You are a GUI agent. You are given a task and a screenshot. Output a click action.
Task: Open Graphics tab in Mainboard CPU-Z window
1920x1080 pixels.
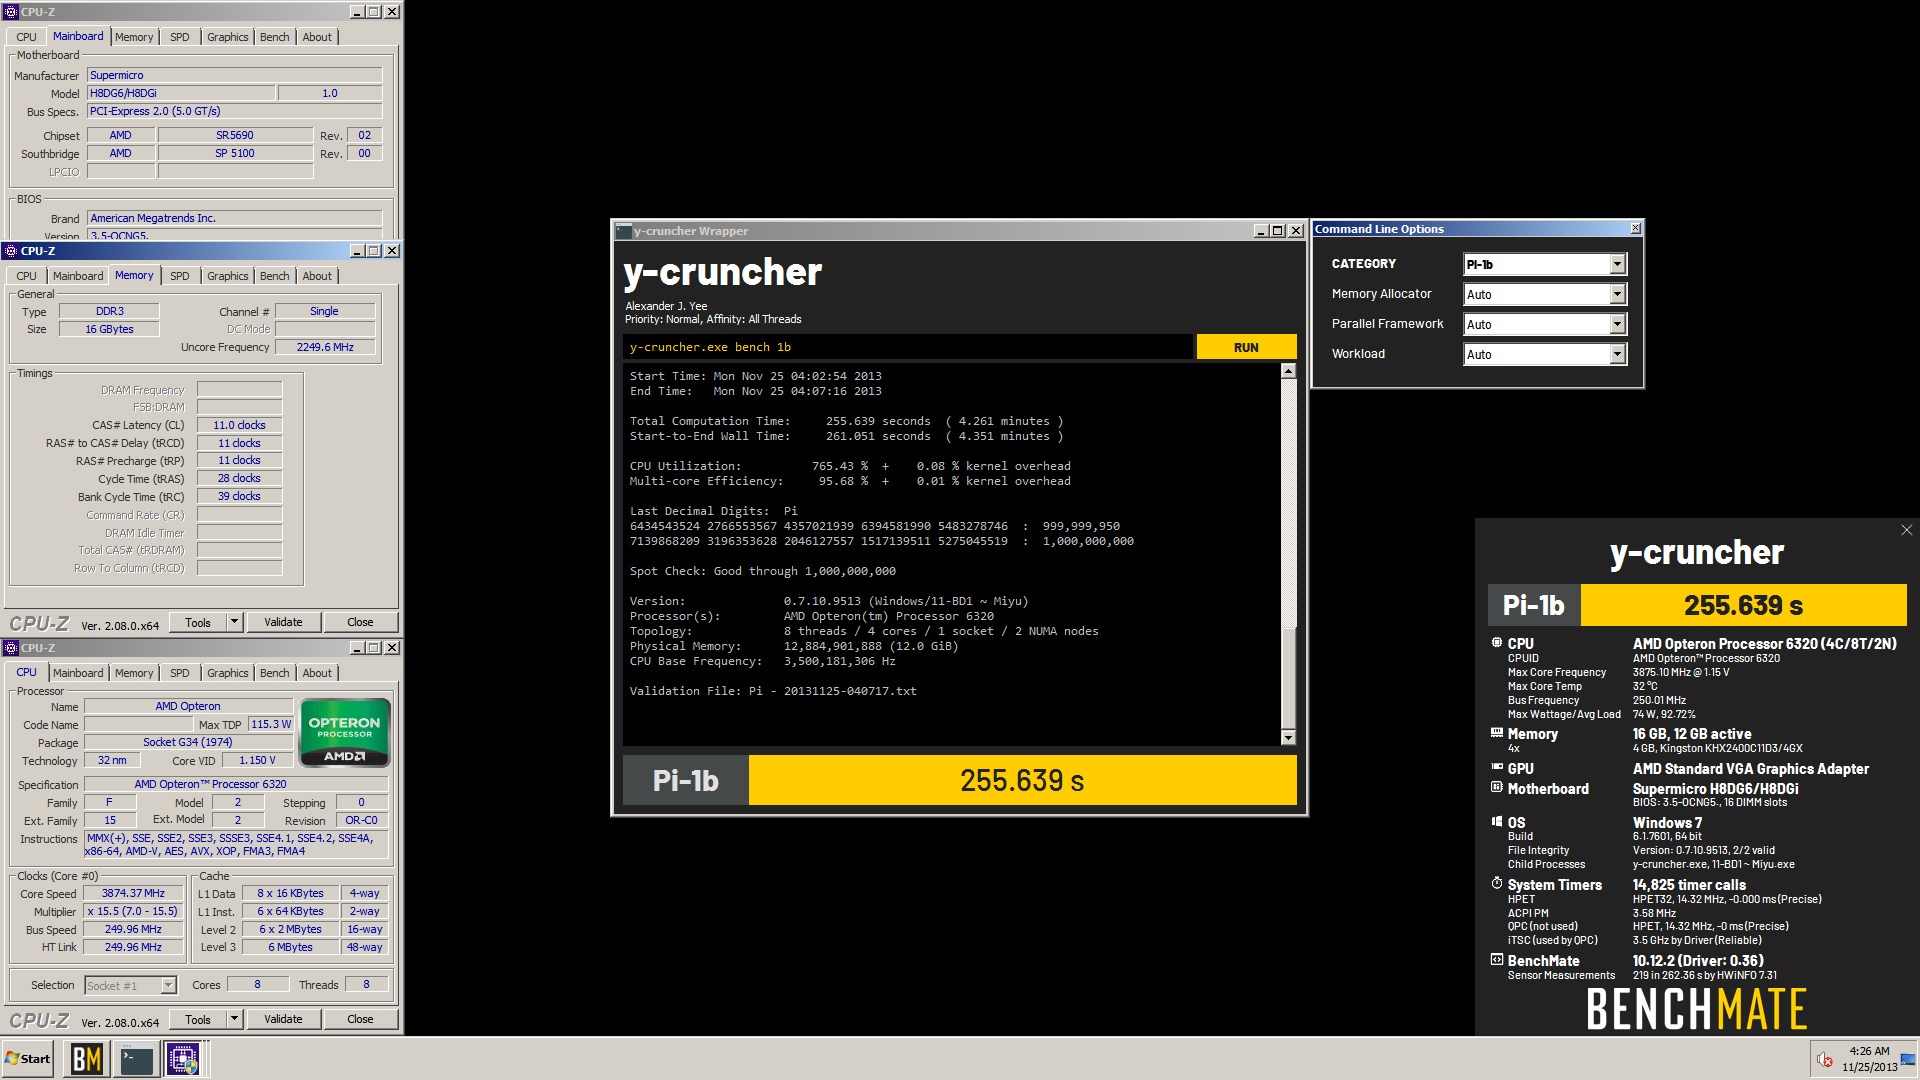(x=227, y=37)
